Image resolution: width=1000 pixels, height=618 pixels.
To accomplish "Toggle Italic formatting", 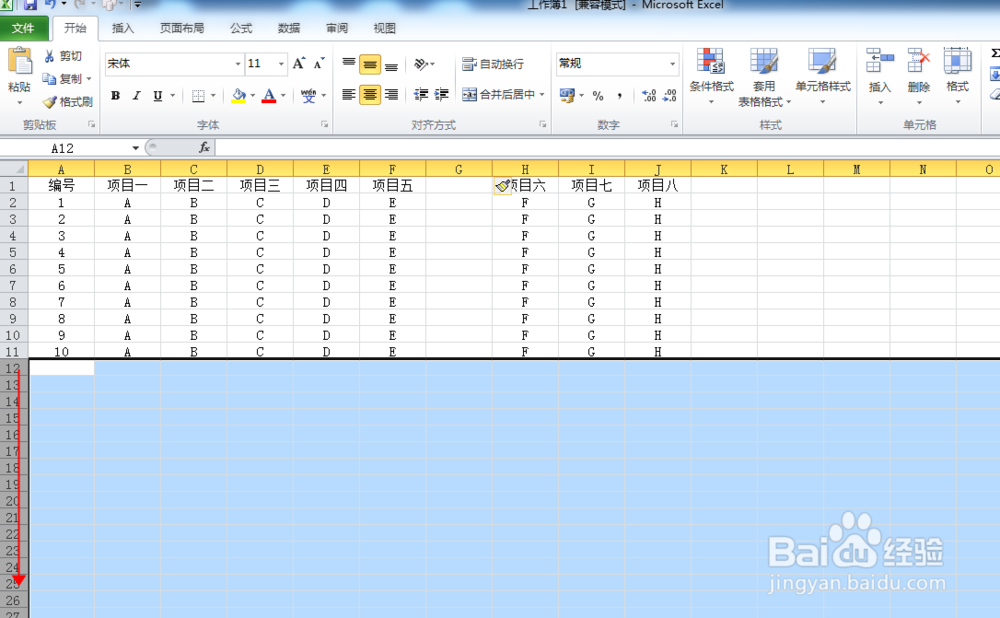I will (x=136, y=96).
